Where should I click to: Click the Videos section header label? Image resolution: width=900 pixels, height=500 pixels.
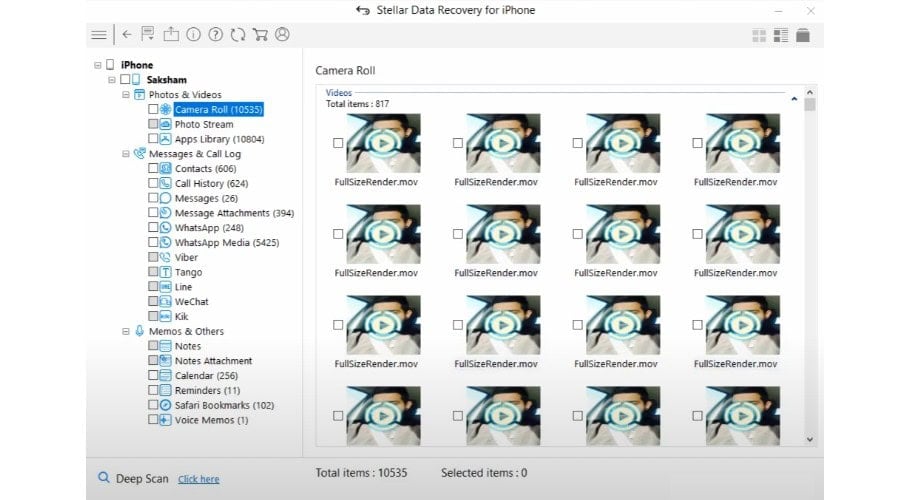[339, 92]
